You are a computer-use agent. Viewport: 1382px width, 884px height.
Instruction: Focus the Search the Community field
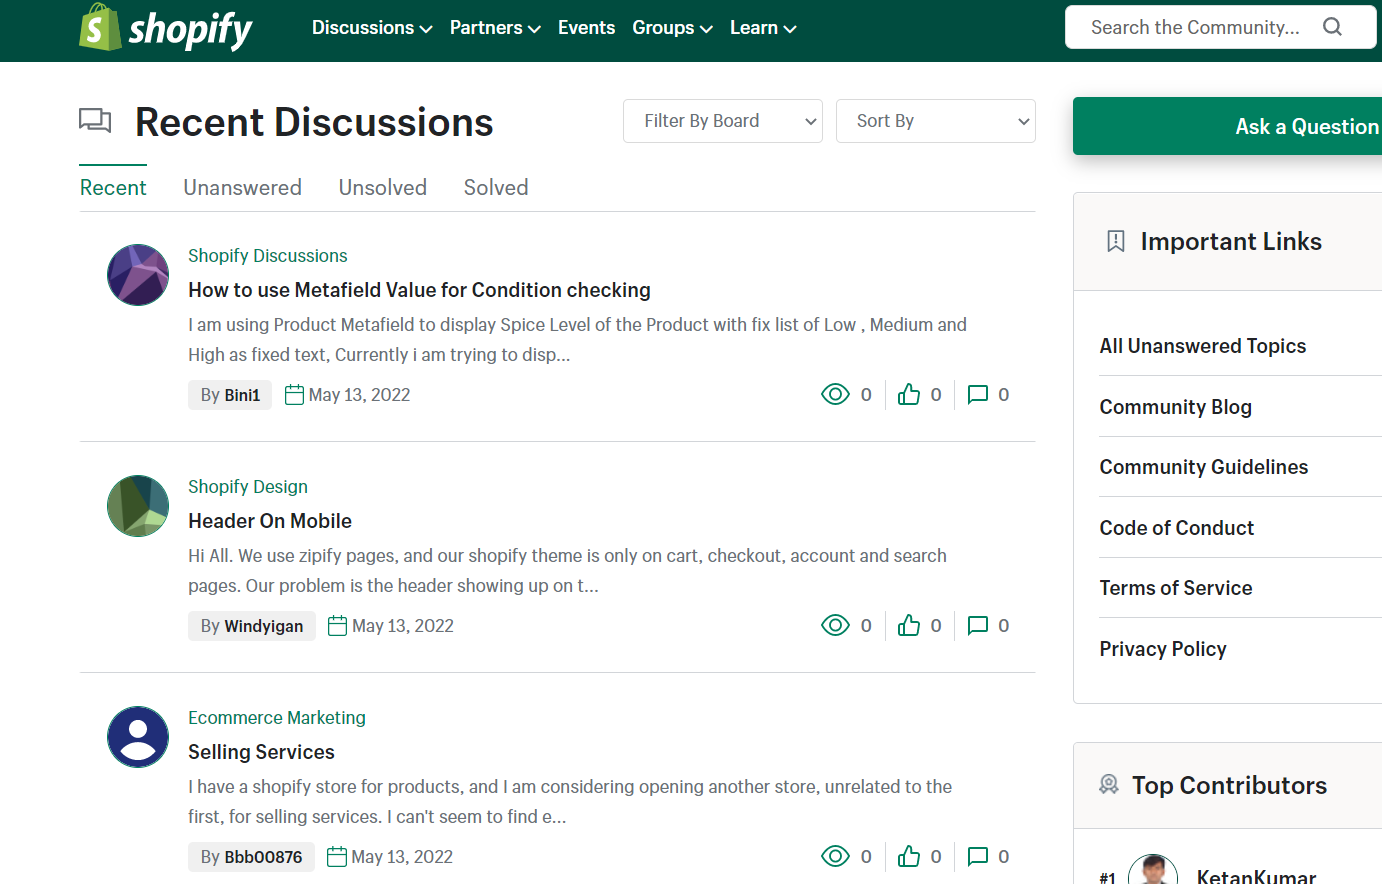pyautogui.click(x=1195, y=27)
